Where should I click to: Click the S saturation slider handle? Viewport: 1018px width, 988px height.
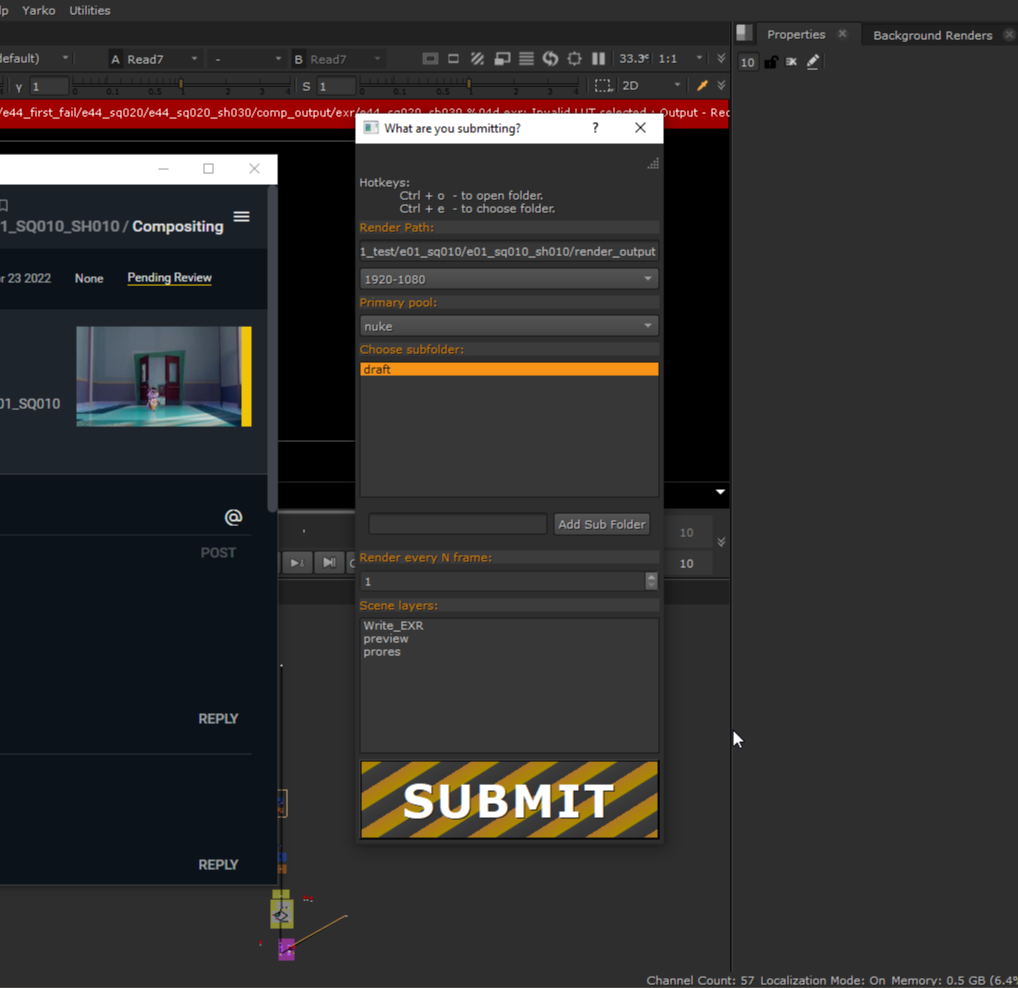(469, 84)
